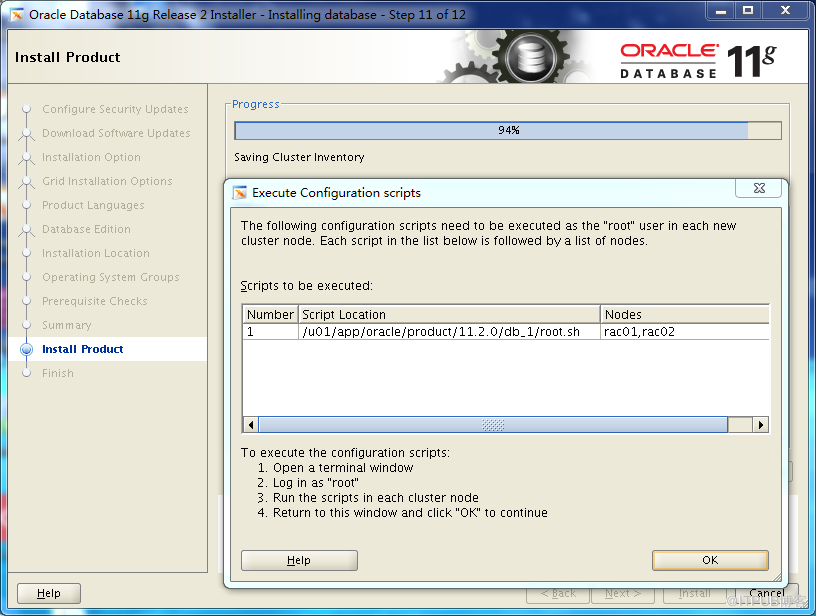Close the Execute Configuration scripts dialog

[759, 188]
